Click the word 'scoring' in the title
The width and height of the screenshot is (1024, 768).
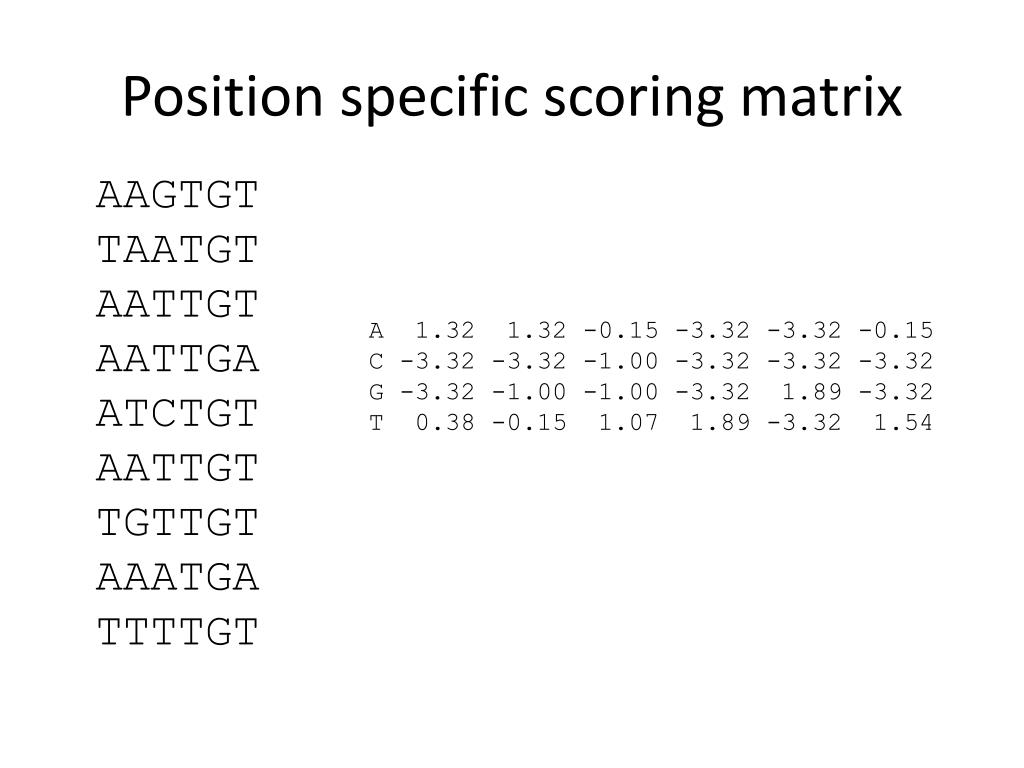click(x=633, y=101)
